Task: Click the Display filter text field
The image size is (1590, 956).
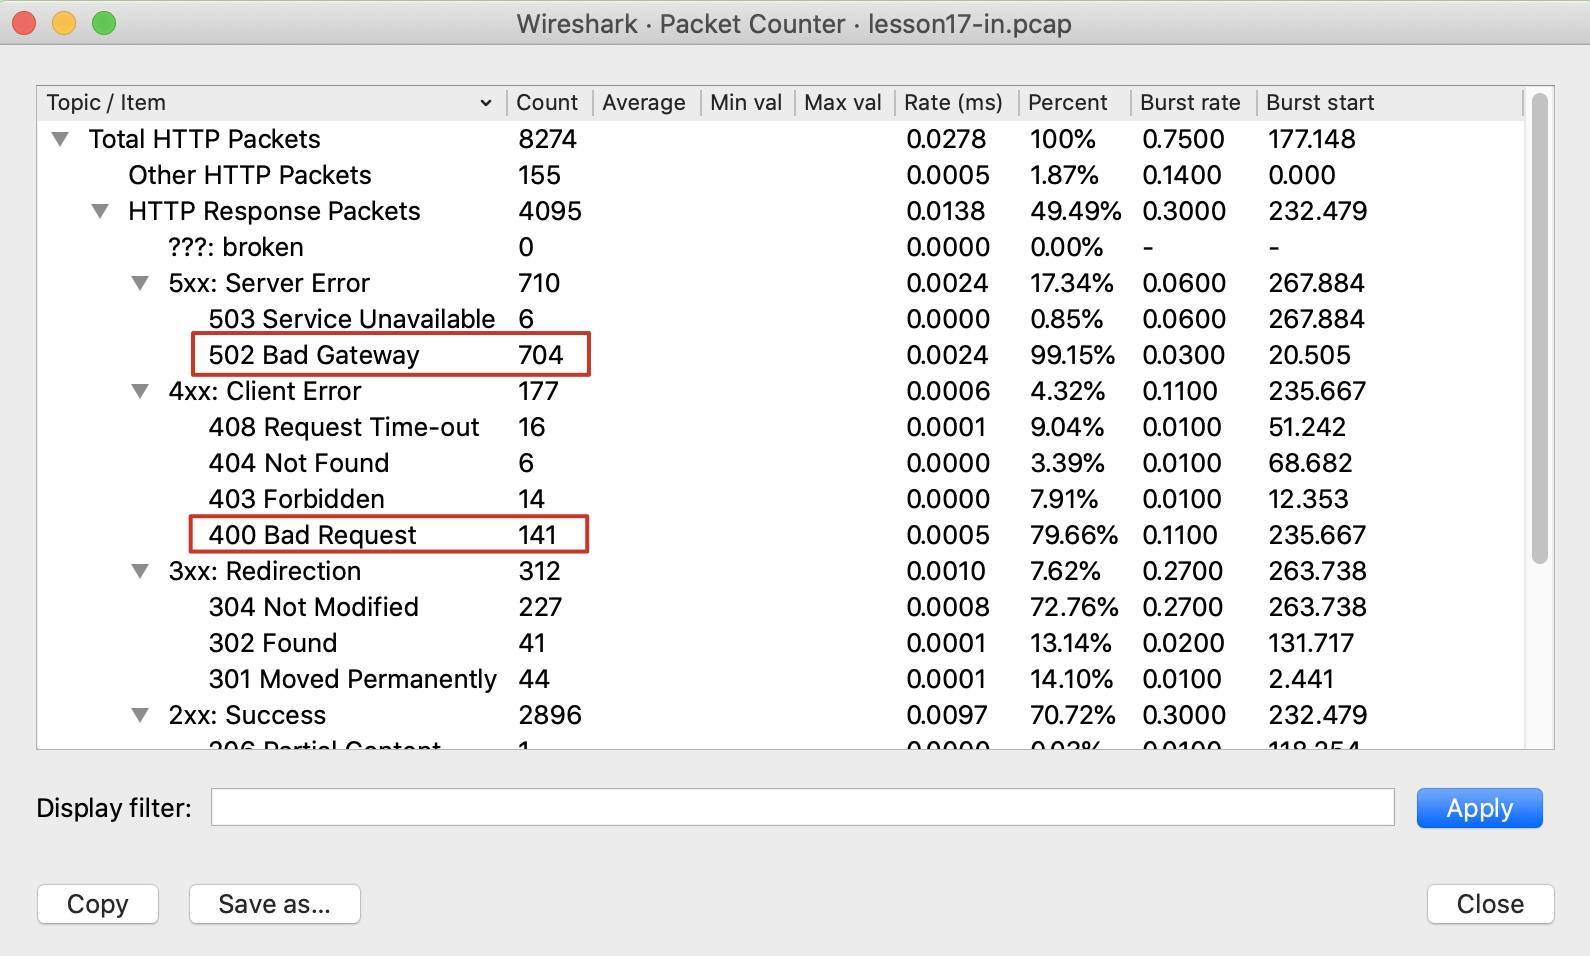Action: [802, 807]
